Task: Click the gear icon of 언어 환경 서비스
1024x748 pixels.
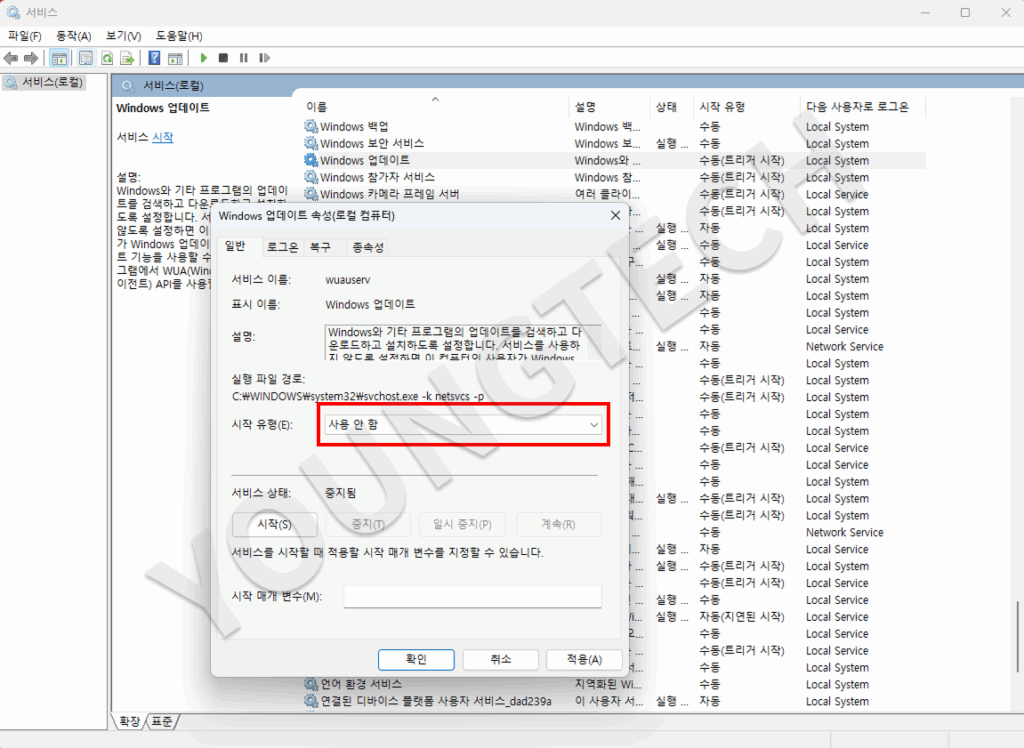Action: [311, 684]
